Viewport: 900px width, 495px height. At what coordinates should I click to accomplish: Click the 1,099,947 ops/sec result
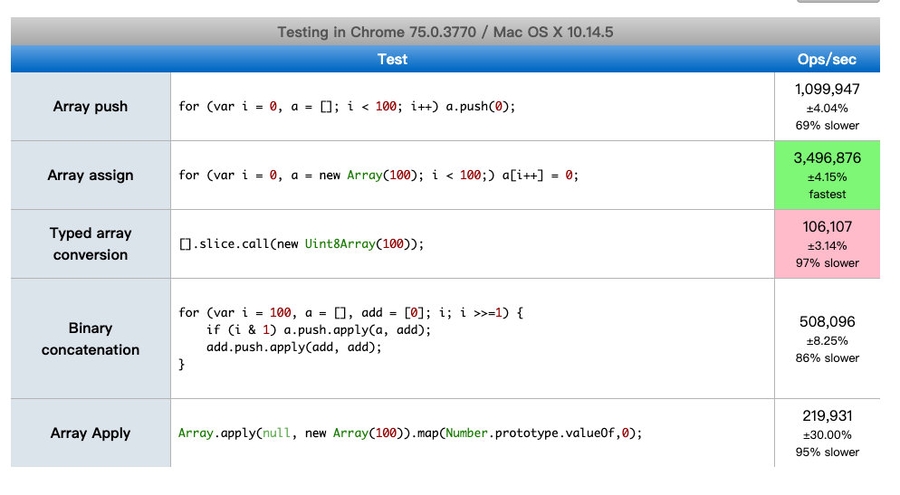coord(827,90)
